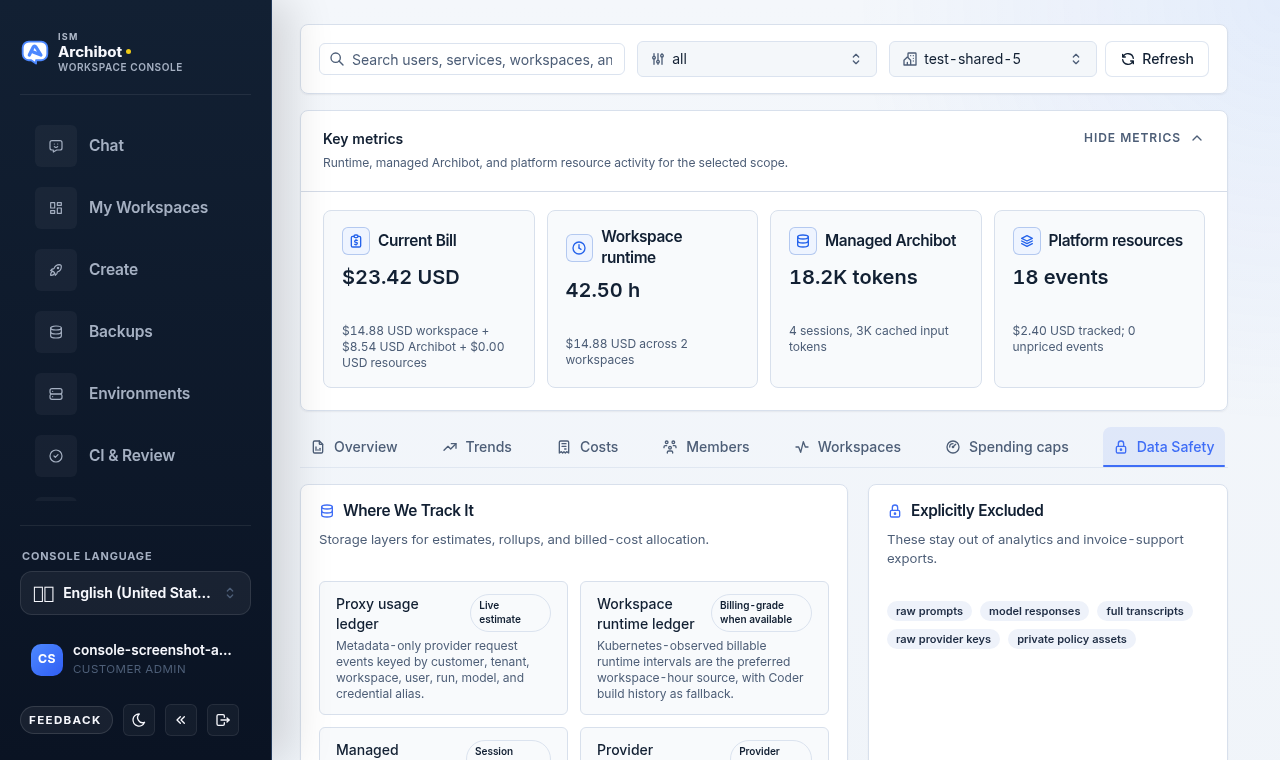The width and height of the screenshot is (1280, 760).
Task: Click the 'model responses' tag
Action: [1034, 611]
